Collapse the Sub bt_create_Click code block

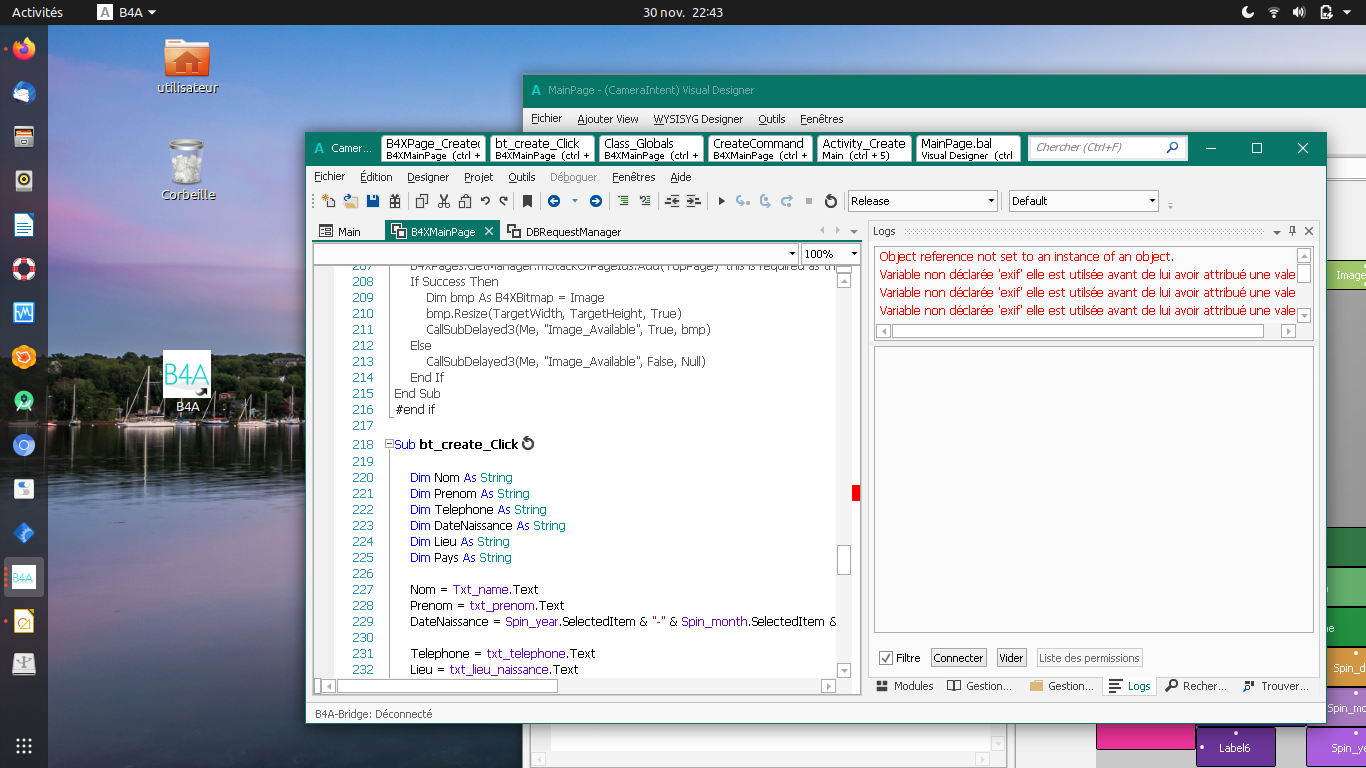click(x=388, y=444)
